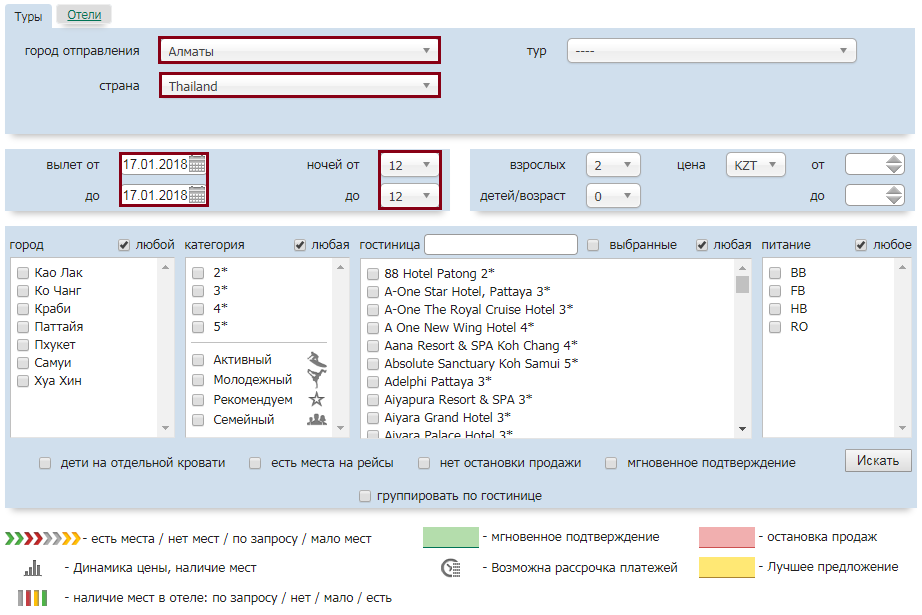Open calendar for departure 'до' date
The height and width of the screenshot is (615, 922).
197,195
